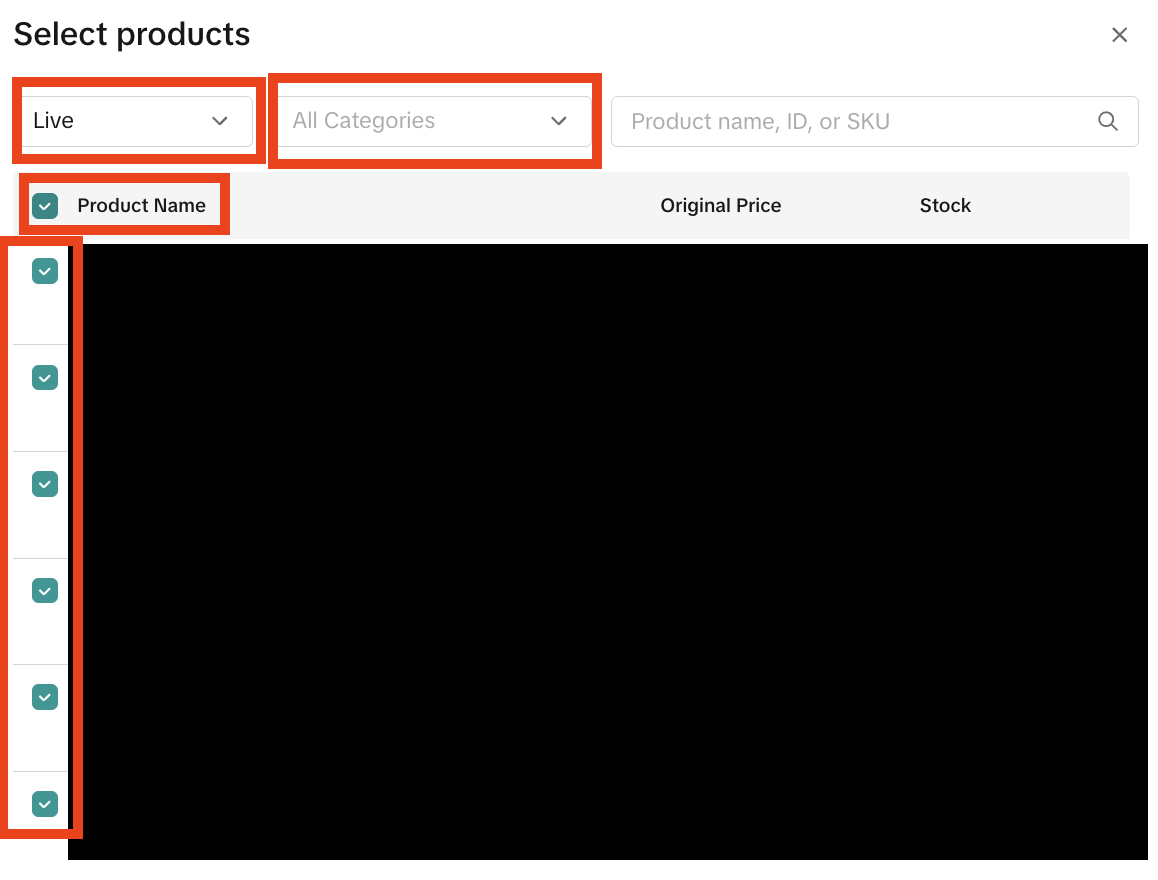Close the Select products dialog

[x=1119, y=35]
